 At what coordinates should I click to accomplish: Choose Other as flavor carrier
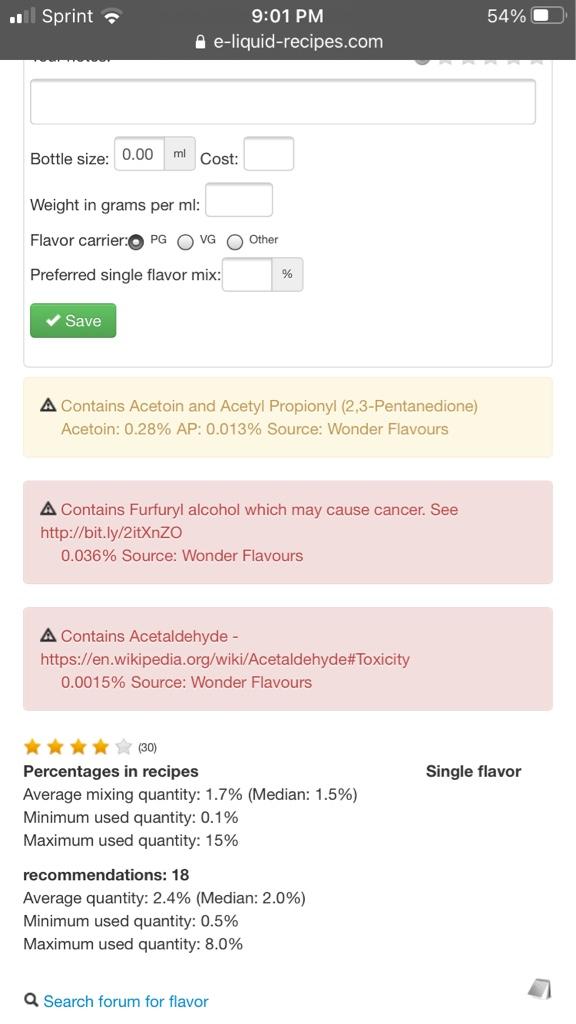[235, 242]
